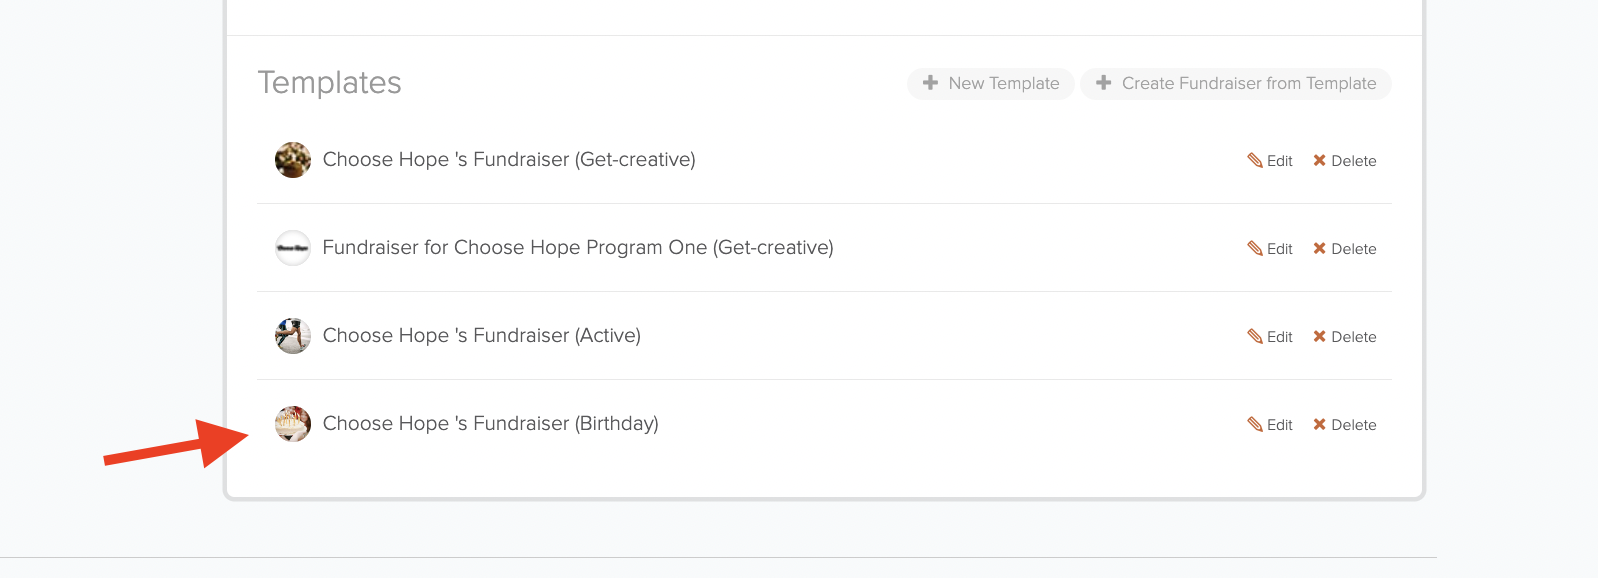The height and width of the screenshot is (578, 1598).
Task: Click X icon for first Get-creative template
Action: (x=1319, y=160)
